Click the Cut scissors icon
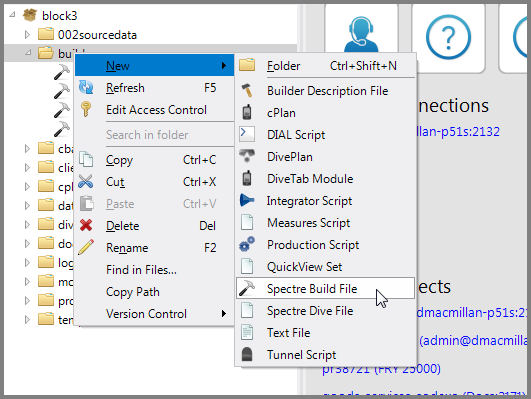 (x=86, y=182)
